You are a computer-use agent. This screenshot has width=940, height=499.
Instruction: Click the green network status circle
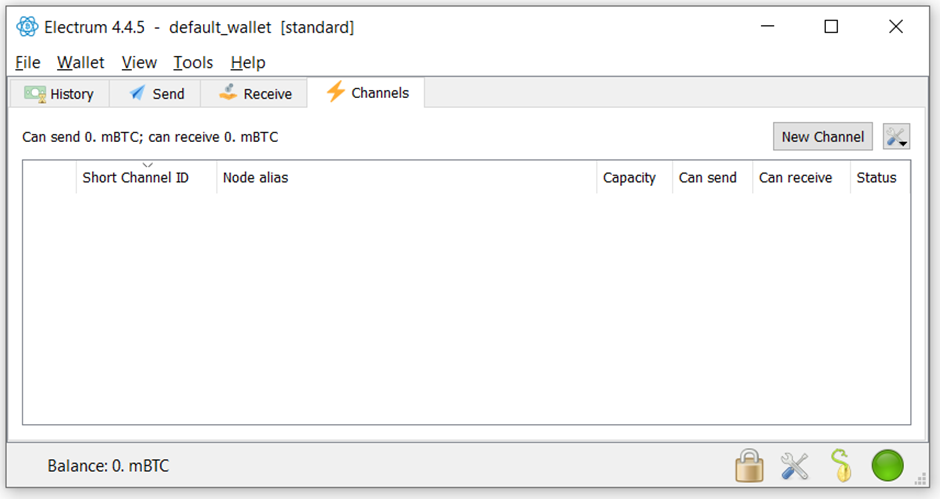coord(887,465)
